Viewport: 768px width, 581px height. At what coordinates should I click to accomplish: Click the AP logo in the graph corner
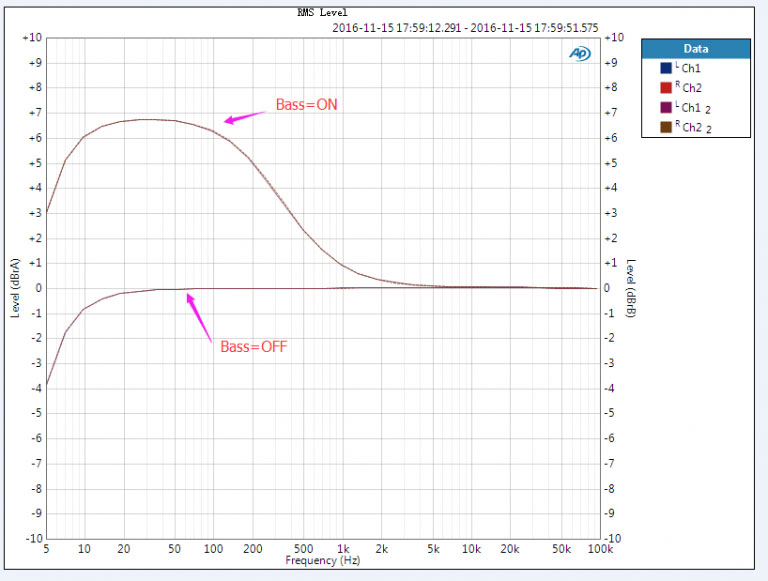[x=580, y=53]
